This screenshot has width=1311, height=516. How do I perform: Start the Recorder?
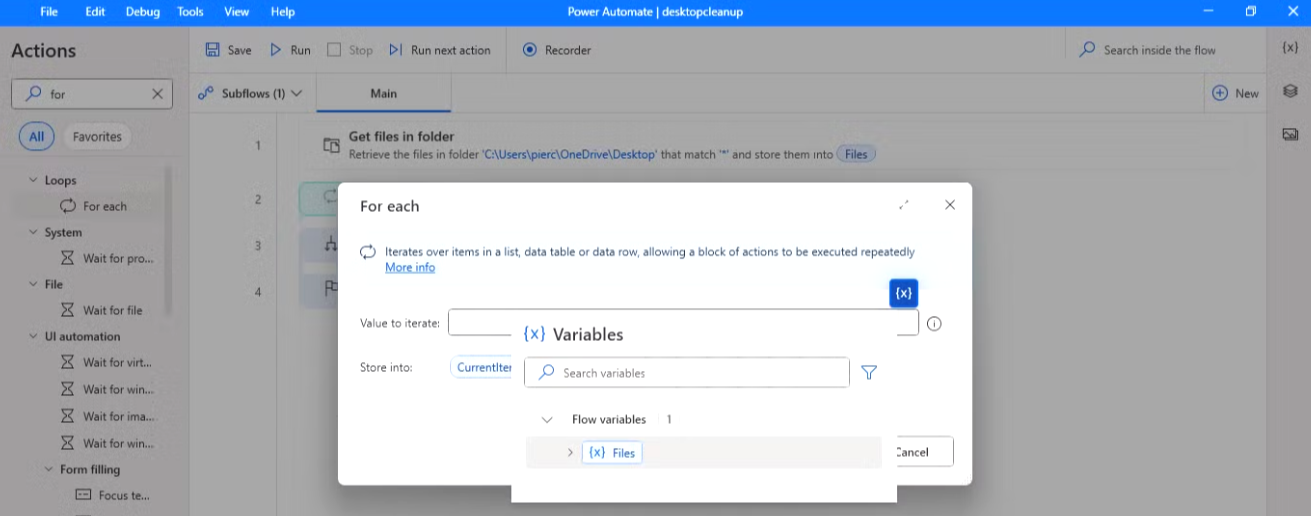point(556,50)
